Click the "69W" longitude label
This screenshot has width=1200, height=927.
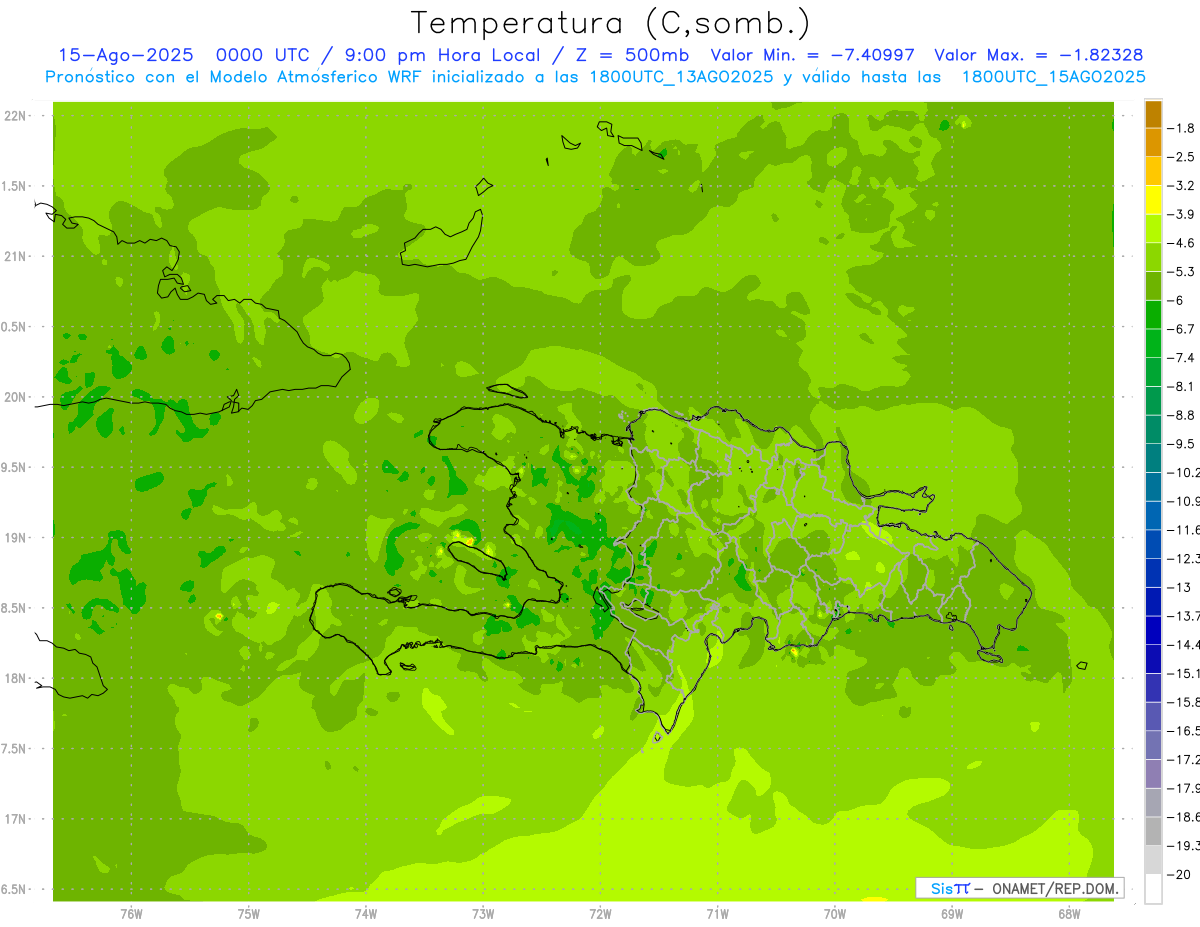[952, 913]
